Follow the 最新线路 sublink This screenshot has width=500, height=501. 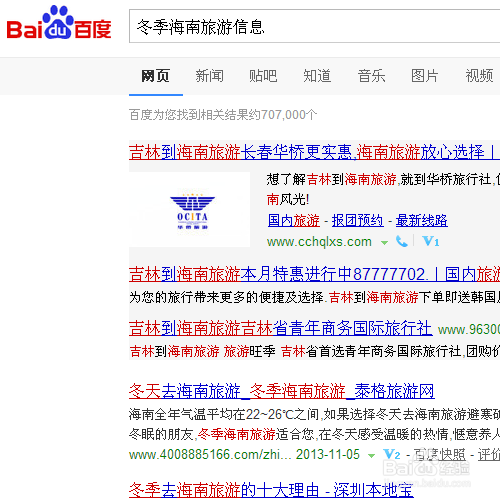click(422, 220)
